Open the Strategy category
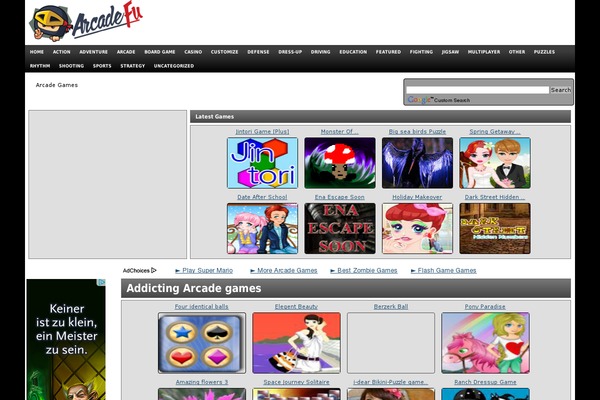The height and width of the screenshot is (400, 600). coord(133,66)
